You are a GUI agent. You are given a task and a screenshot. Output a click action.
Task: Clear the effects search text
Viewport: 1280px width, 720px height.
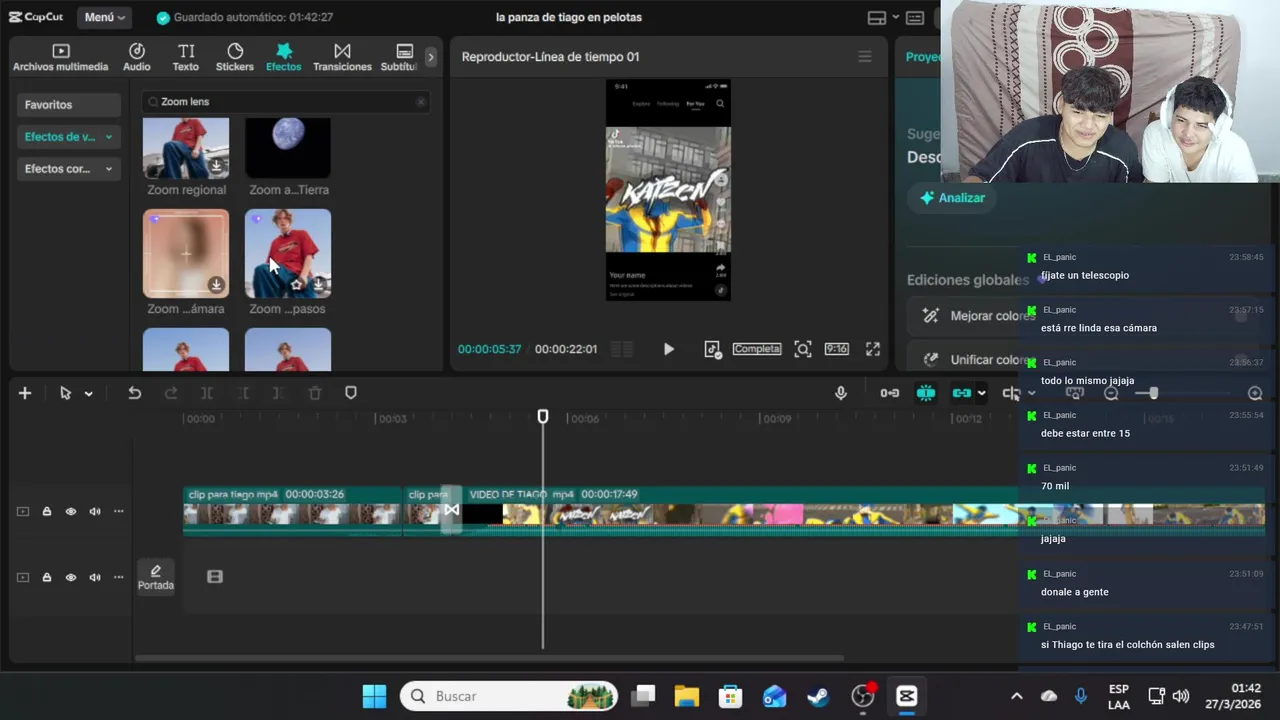tap(421, 101)
